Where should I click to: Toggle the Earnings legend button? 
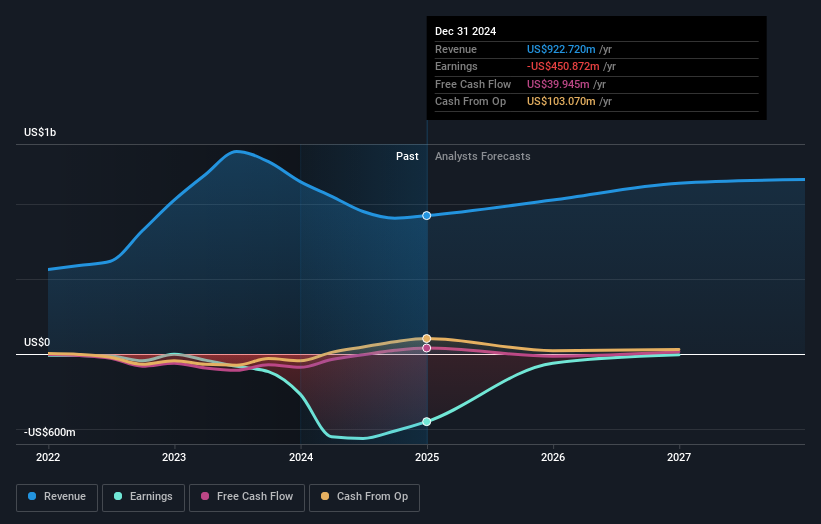point(143,497)
